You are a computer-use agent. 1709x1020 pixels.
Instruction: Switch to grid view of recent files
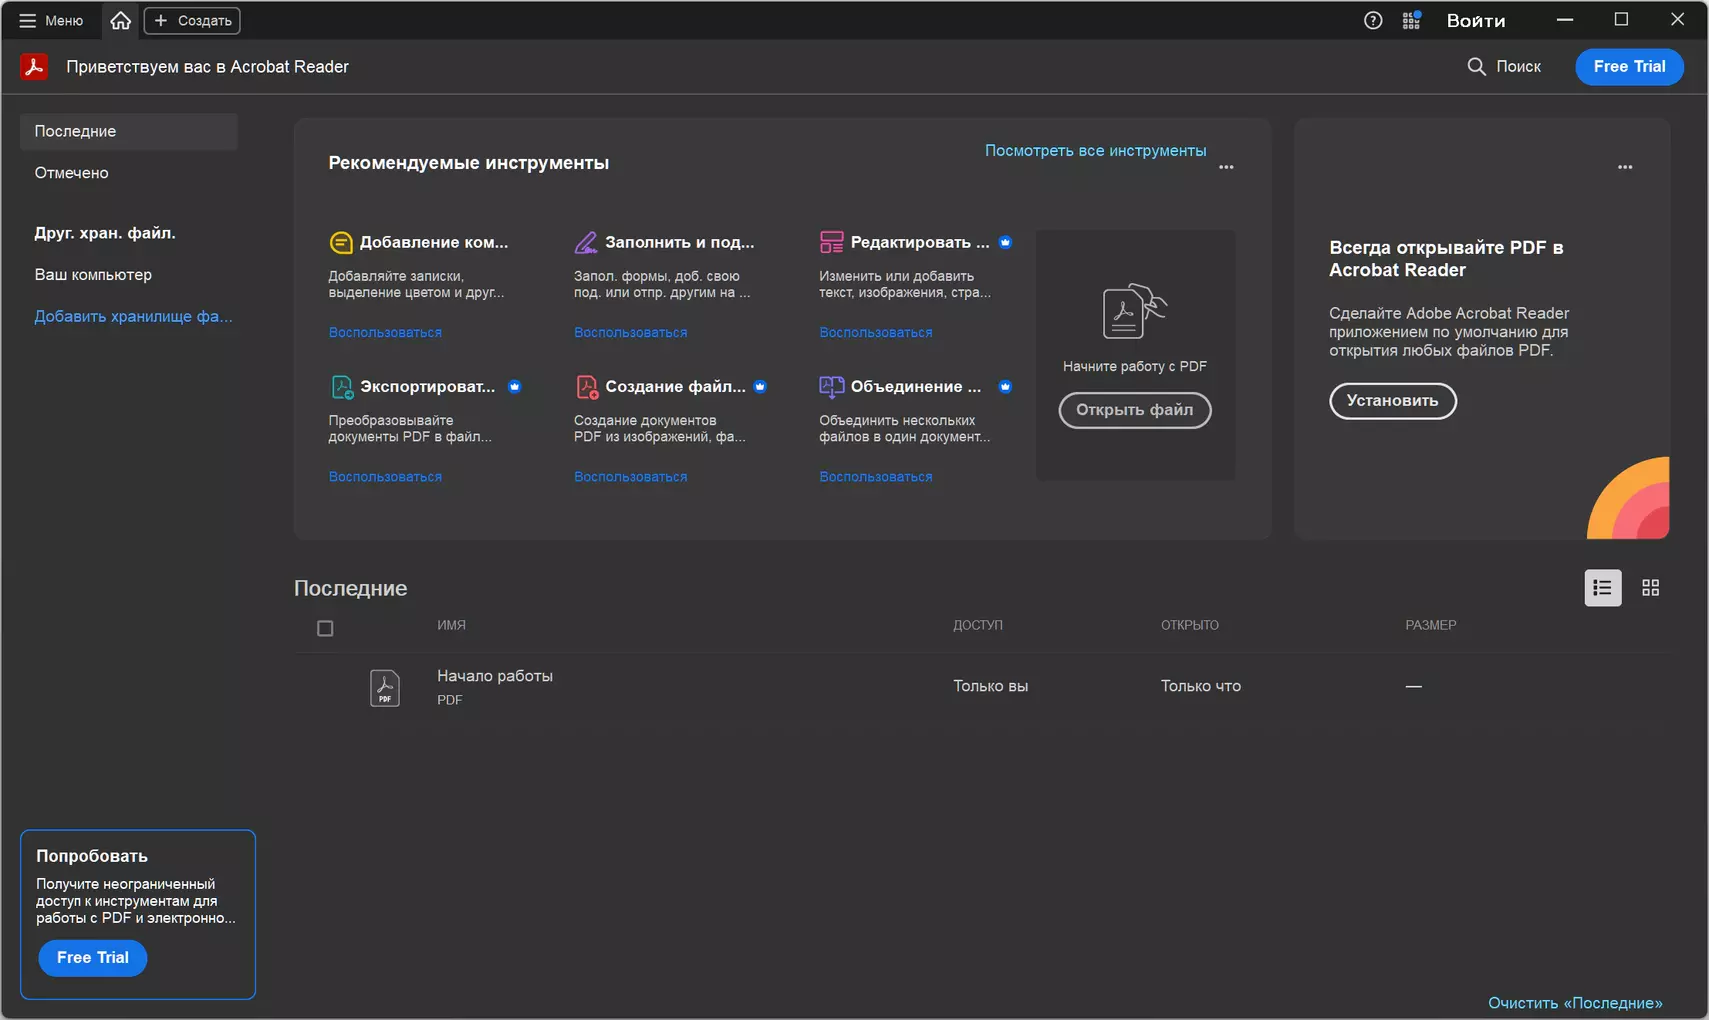pyautogui.click(x=1650, y=588)
